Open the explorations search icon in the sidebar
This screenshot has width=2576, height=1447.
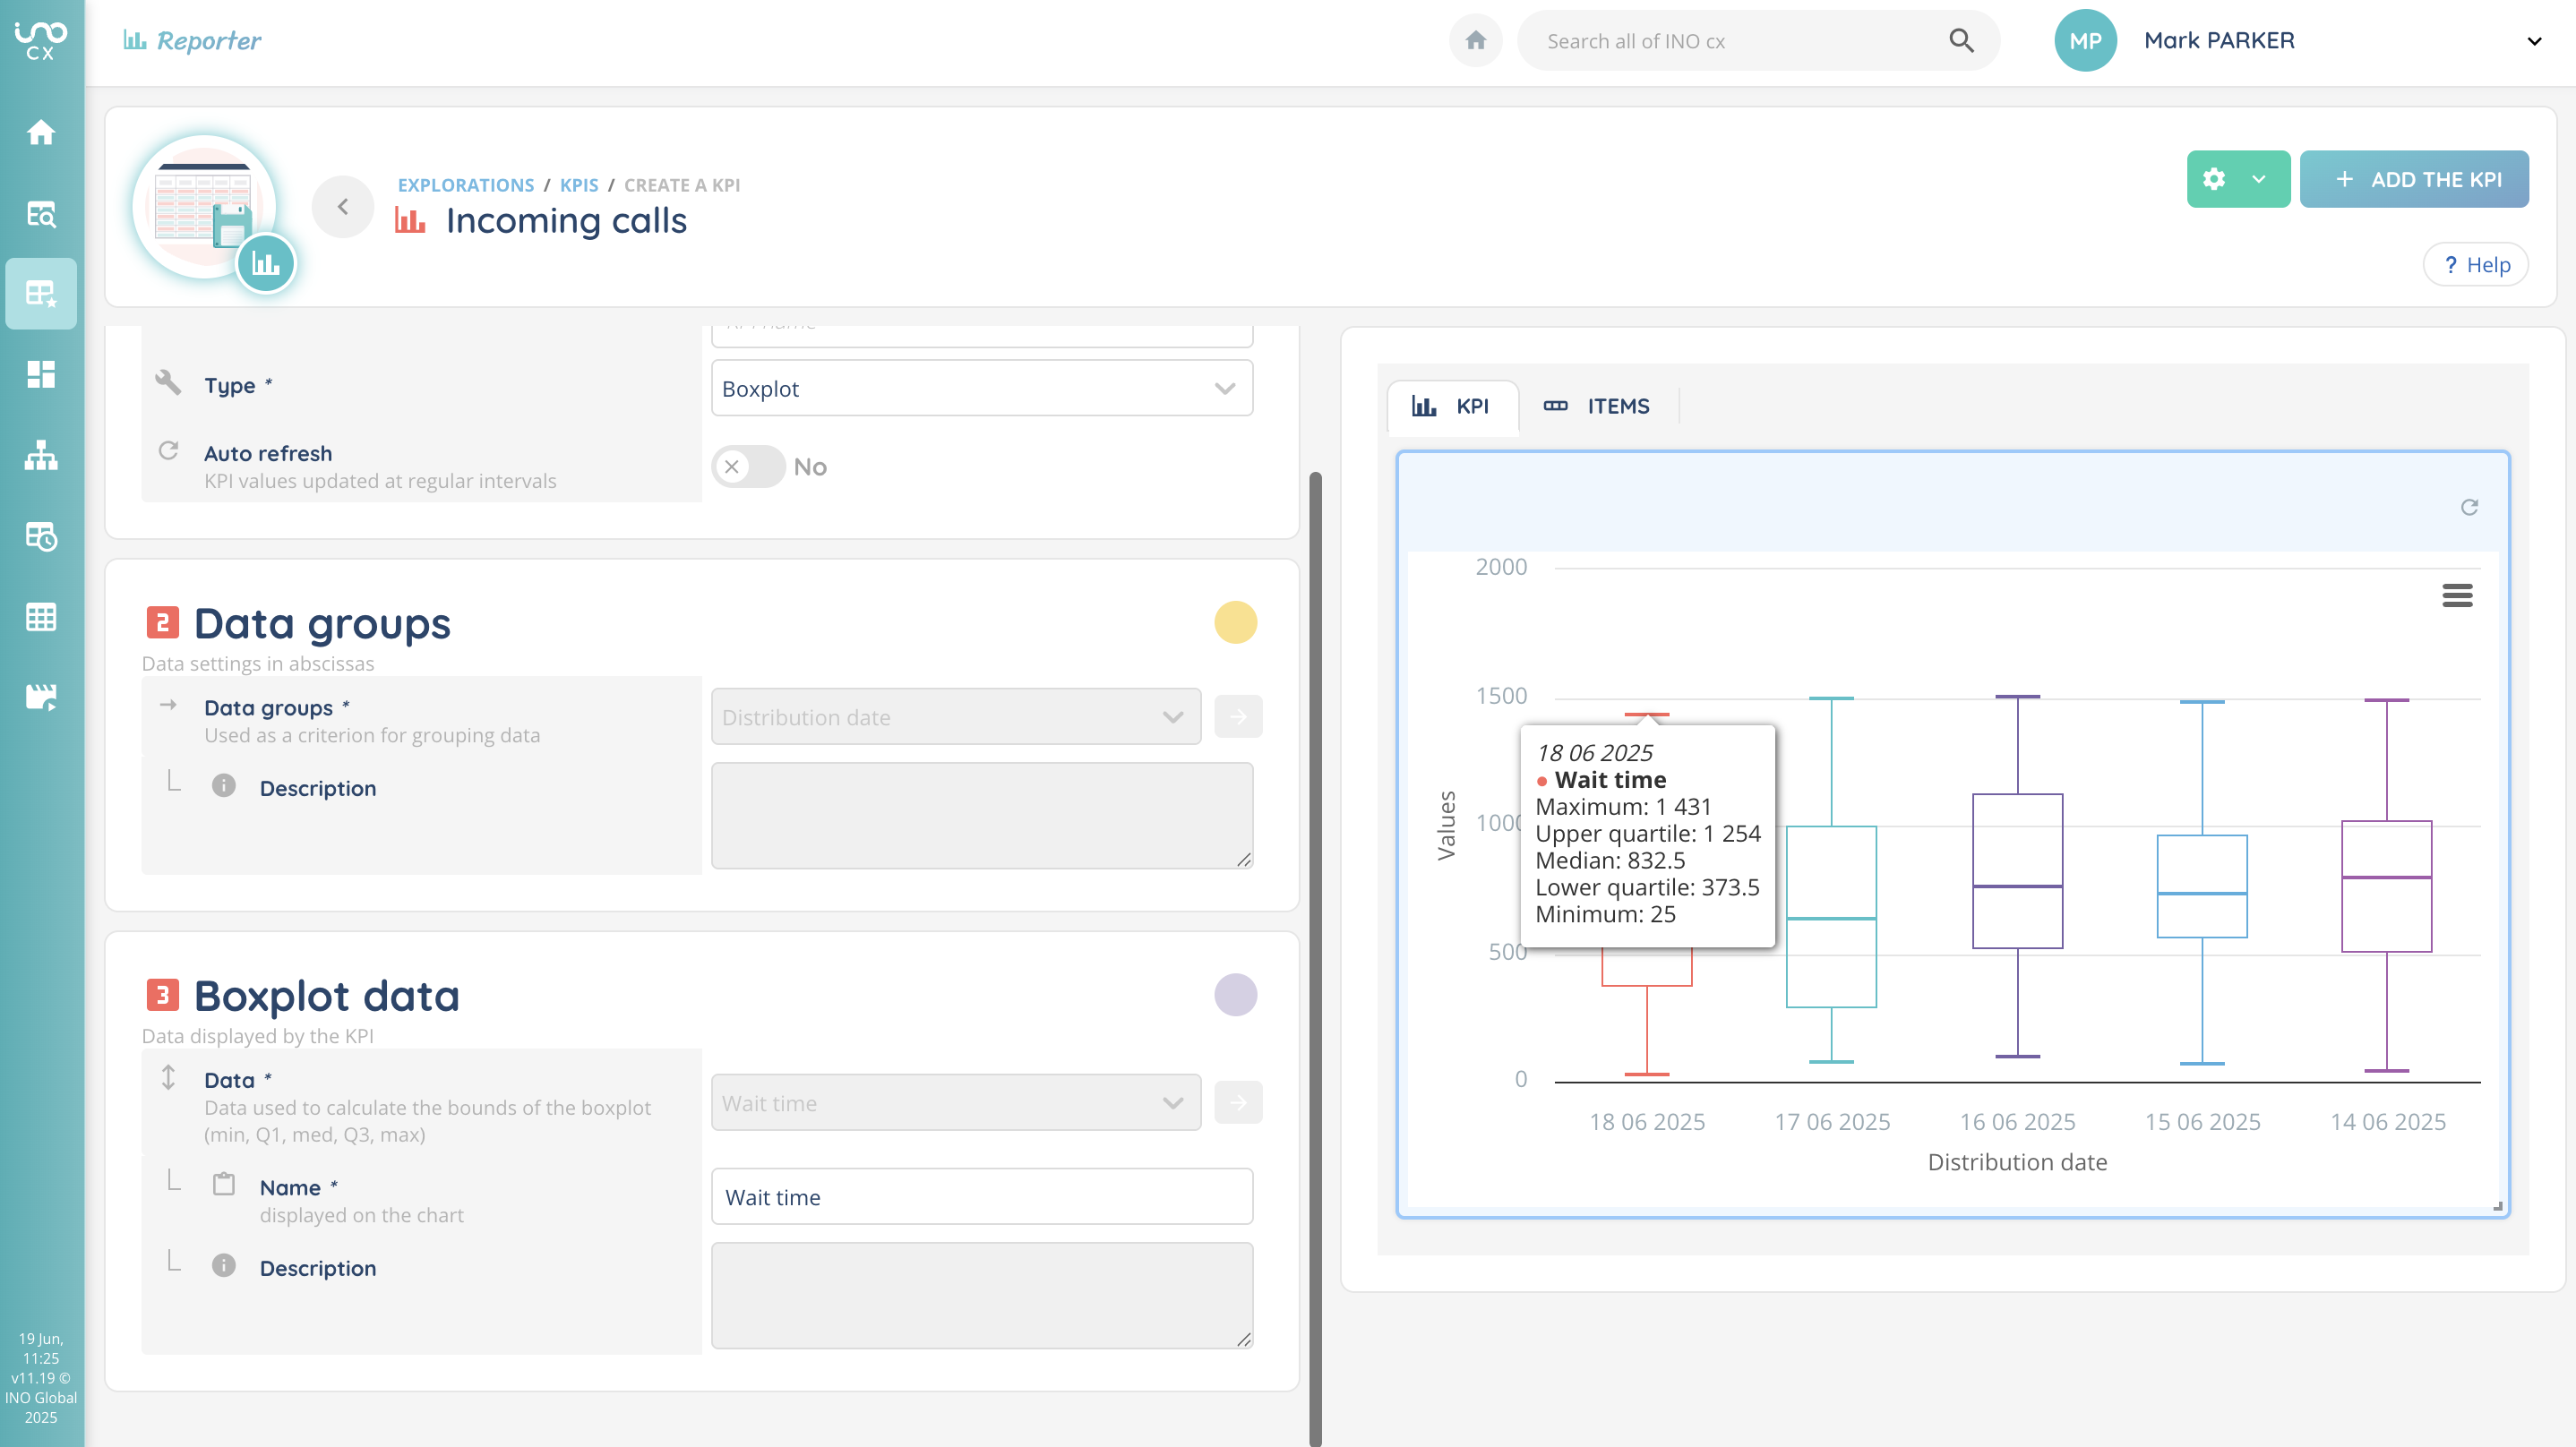41,213
